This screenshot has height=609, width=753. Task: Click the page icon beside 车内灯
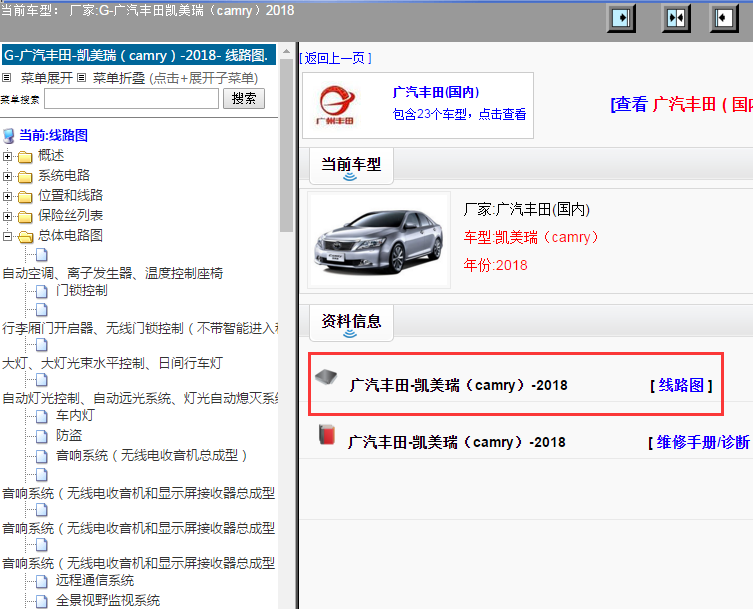(42, 416)
